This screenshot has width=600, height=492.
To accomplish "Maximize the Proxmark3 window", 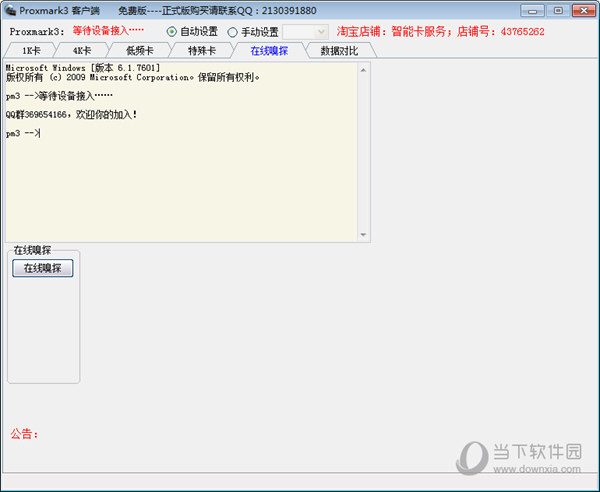I will (x=558, y=10).
